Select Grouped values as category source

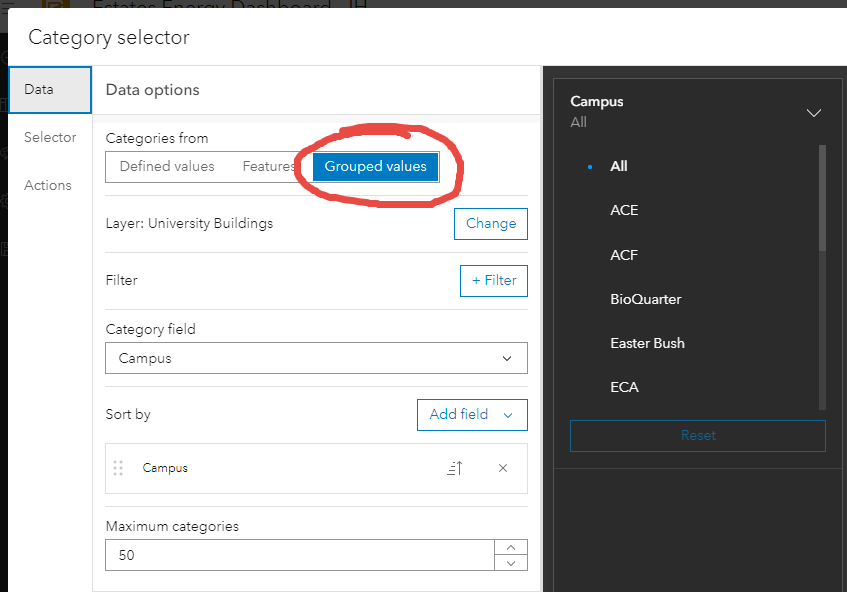[375, 167]
